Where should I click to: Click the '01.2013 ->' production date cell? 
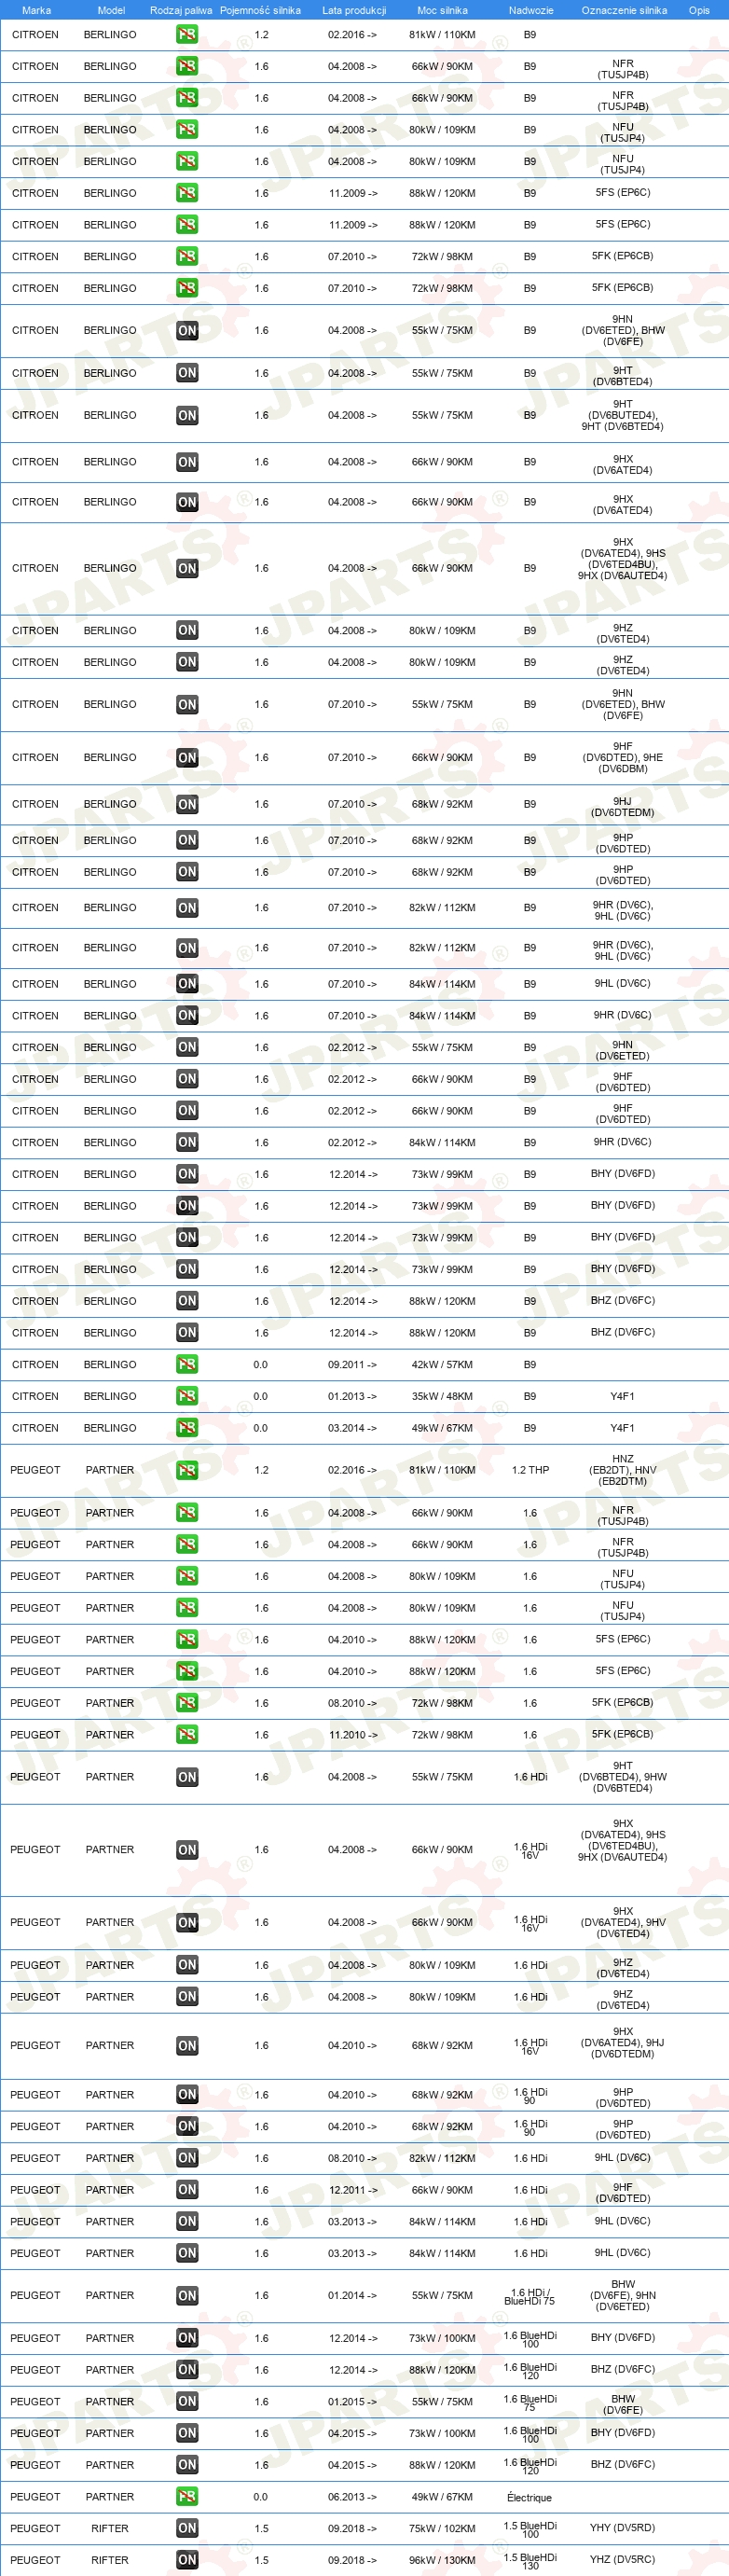point(352,1396)
